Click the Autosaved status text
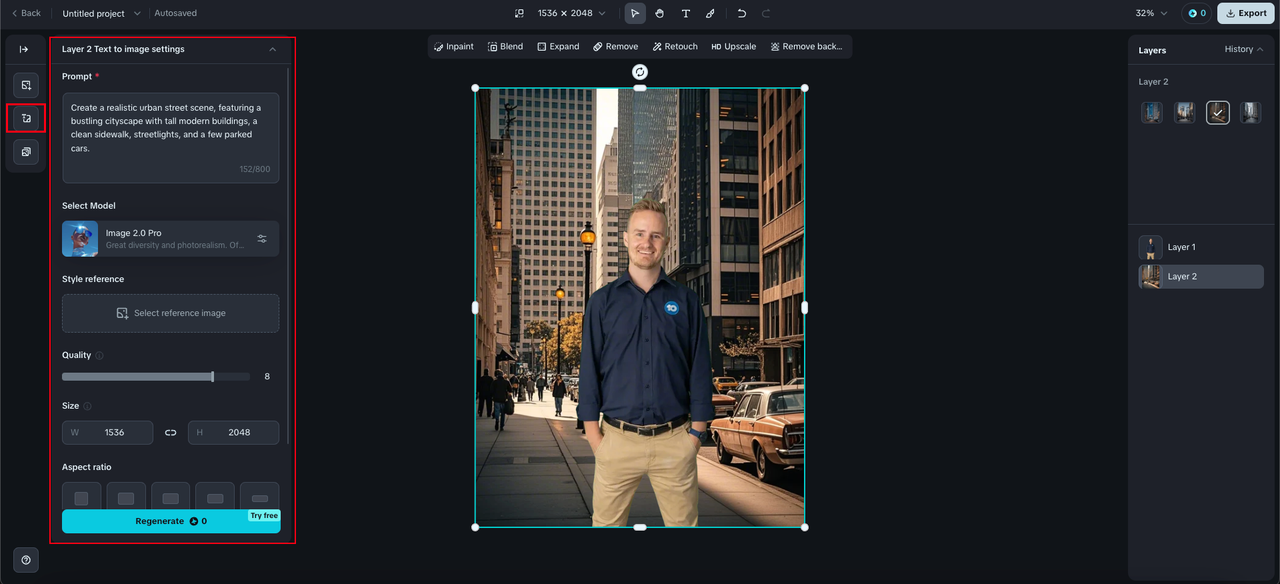Viewport: 1280px width, 584px height. (x=175, y=13)
